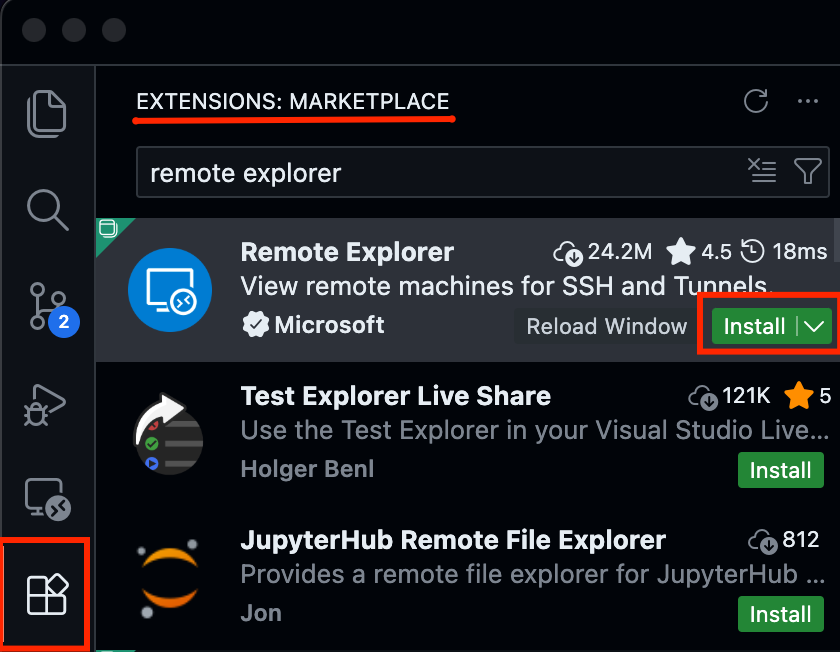Viewport: 840px width, 652px height.
Task: Click inside the remote explorer search field
Action: point(400,171)
